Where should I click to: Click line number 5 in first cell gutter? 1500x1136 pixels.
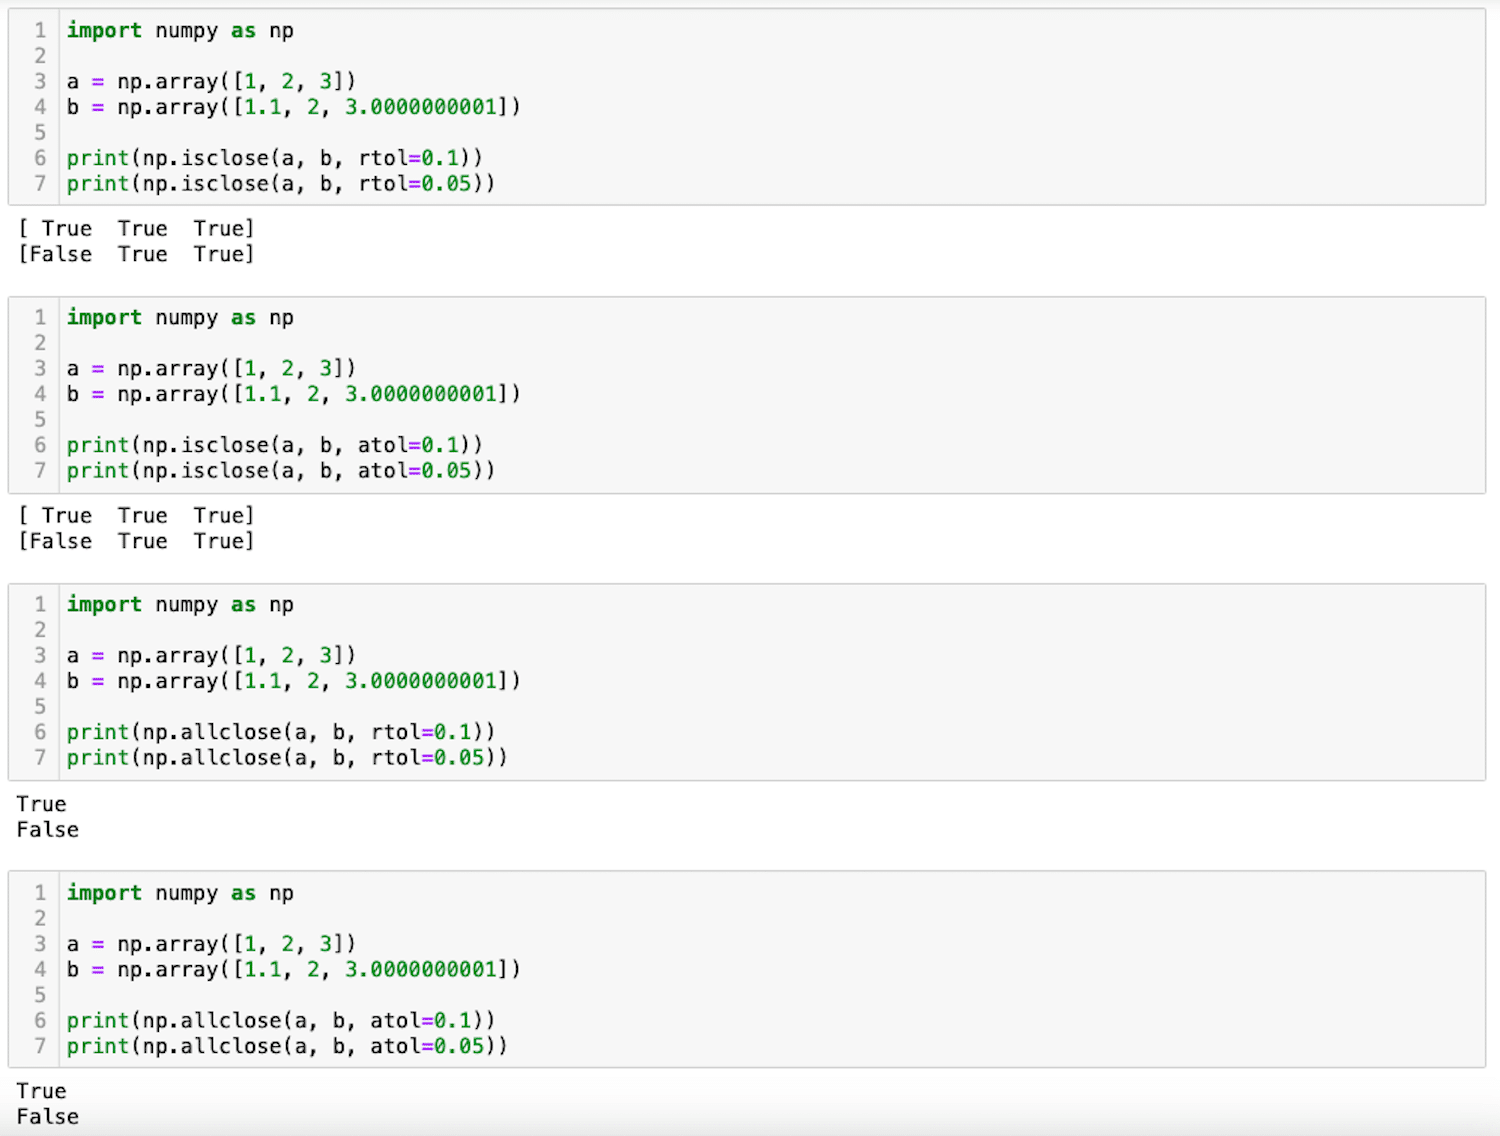click(x=40, y=133)
